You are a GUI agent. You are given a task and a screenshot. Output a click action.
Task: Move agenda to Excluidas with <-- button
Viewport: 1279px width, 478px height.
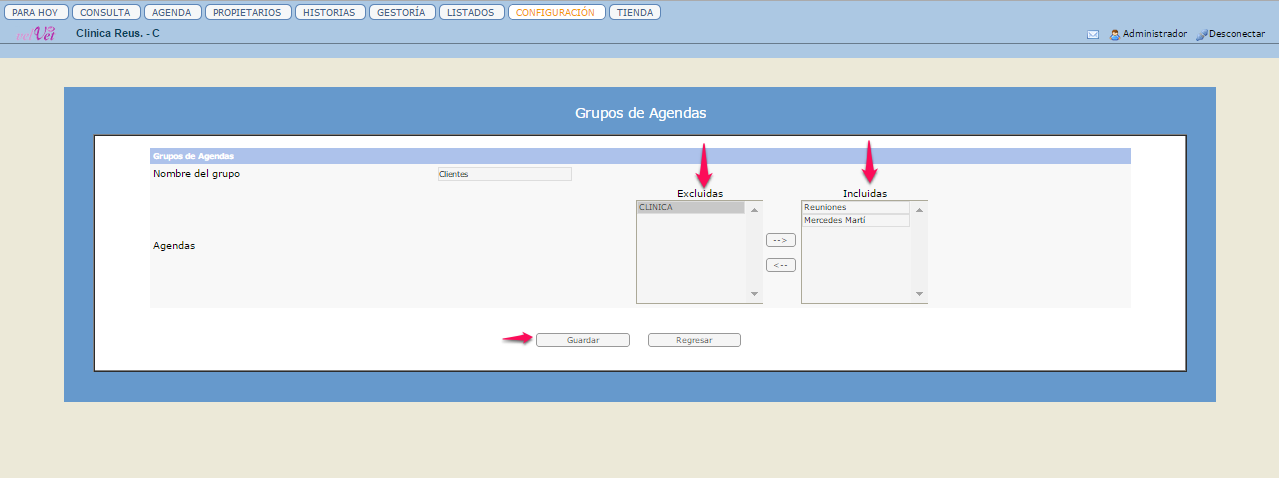[780, 265]
